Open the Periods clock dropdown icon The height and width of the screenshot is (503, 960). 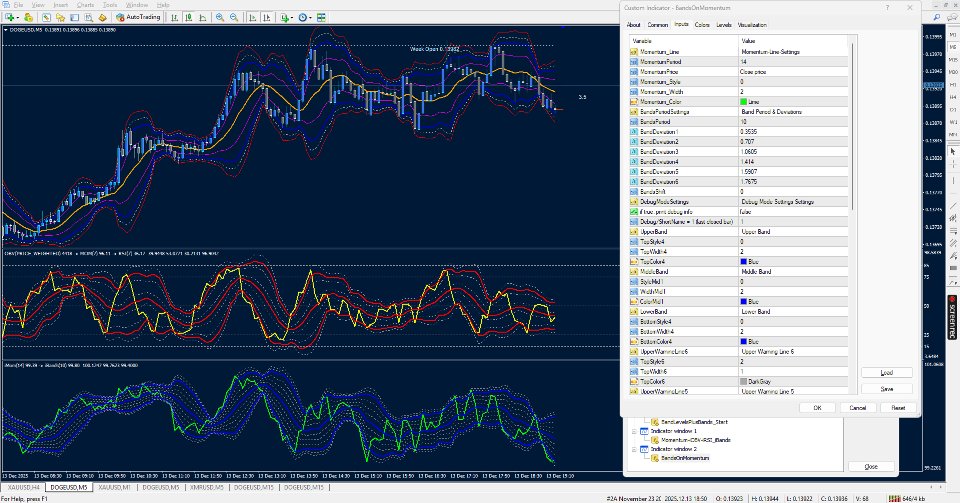click(304, 17)
